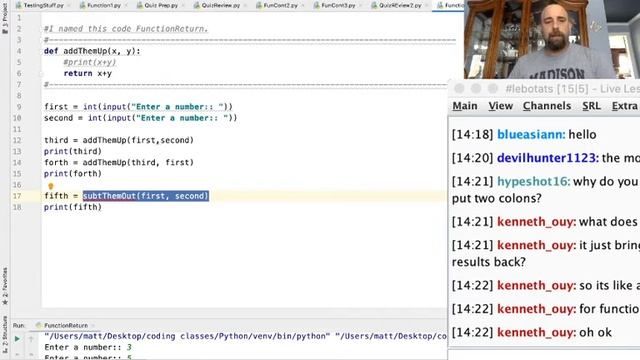Switch to the TestingStuff.py tab
The width and height of the screenshot is (640, 360).
[44, 5]
